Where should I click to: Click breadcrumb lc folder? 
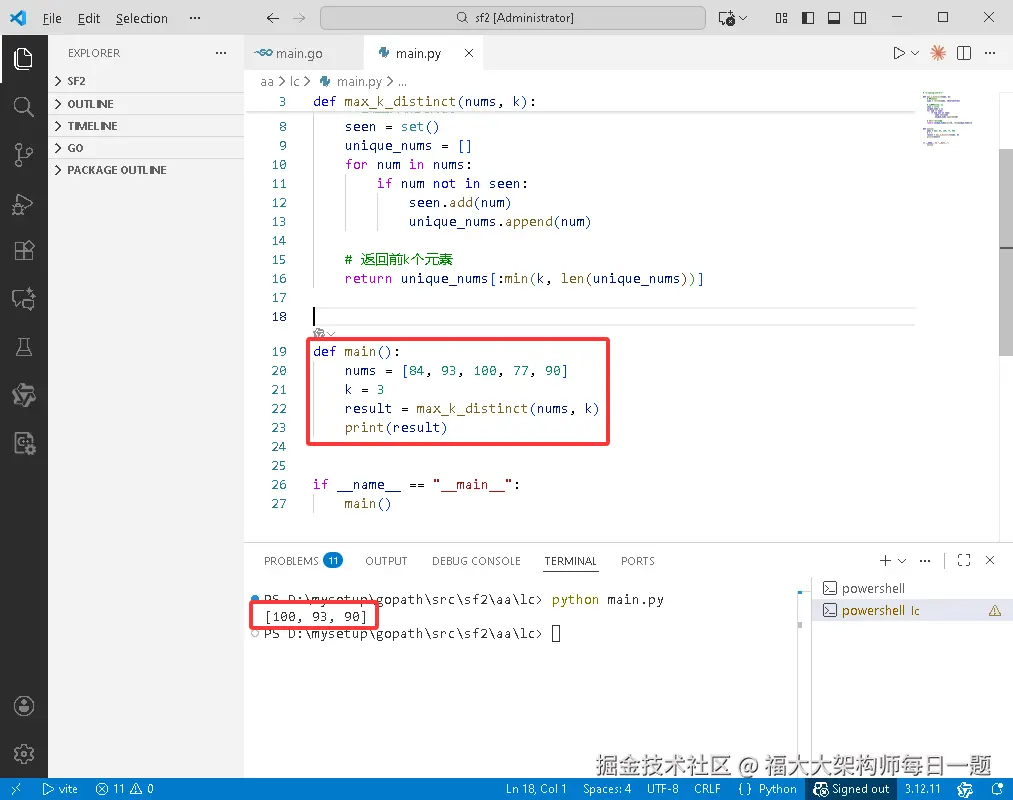(294, 81)
